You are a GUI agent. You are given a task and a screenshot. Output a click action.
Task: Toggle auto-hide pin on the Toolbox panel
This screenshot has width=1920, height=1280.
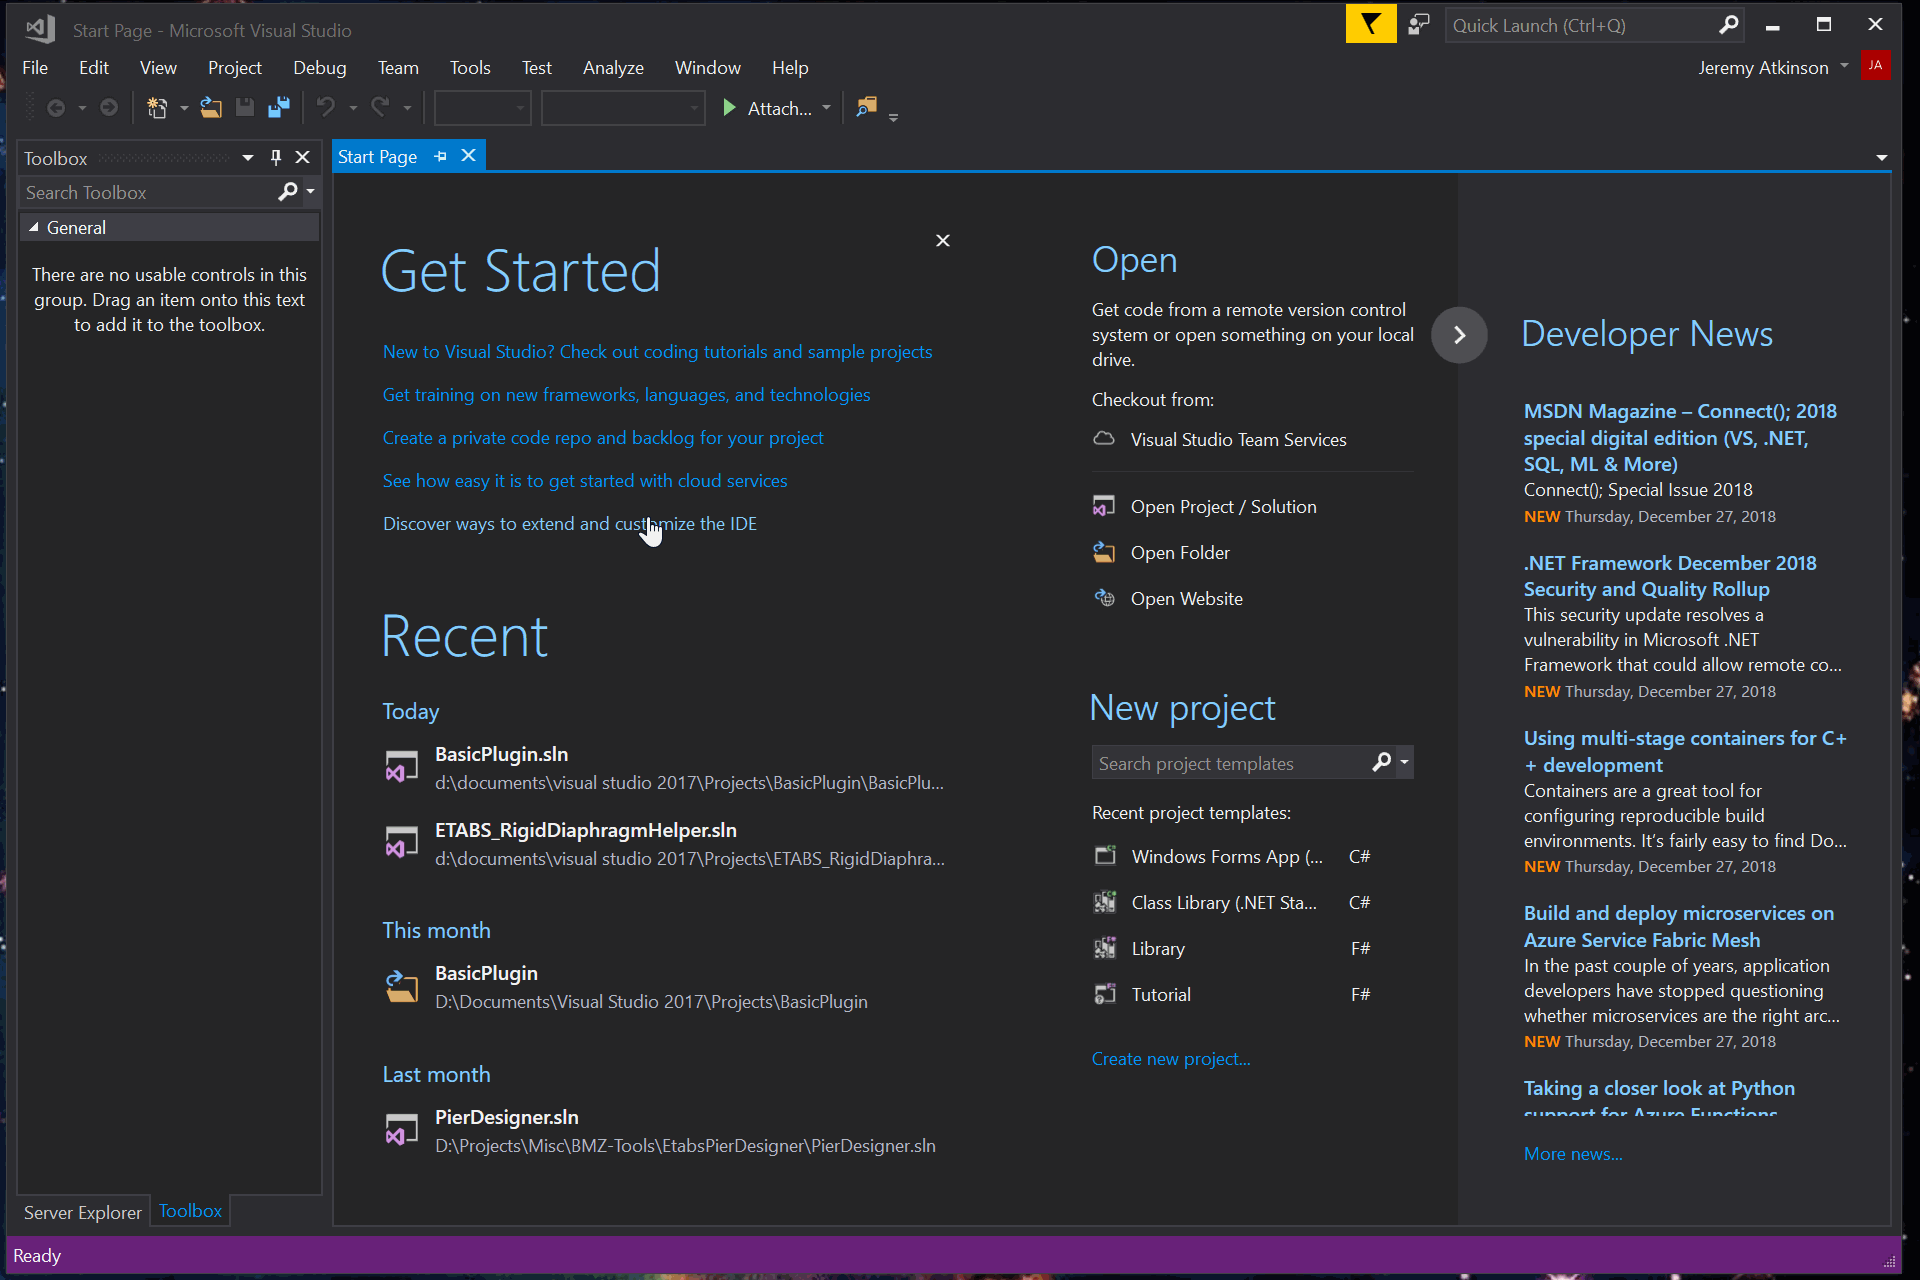(x=276, y=158)
